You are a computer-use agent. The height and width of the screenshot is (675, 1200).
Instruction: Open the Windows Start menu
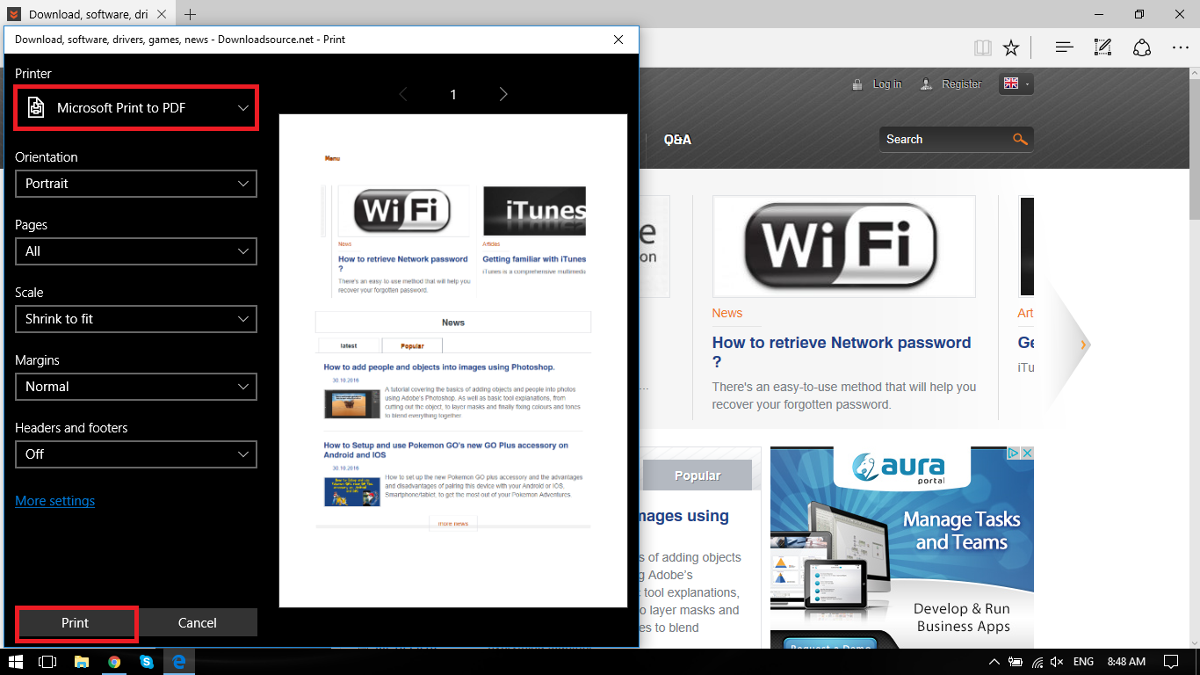click(15, 662)
